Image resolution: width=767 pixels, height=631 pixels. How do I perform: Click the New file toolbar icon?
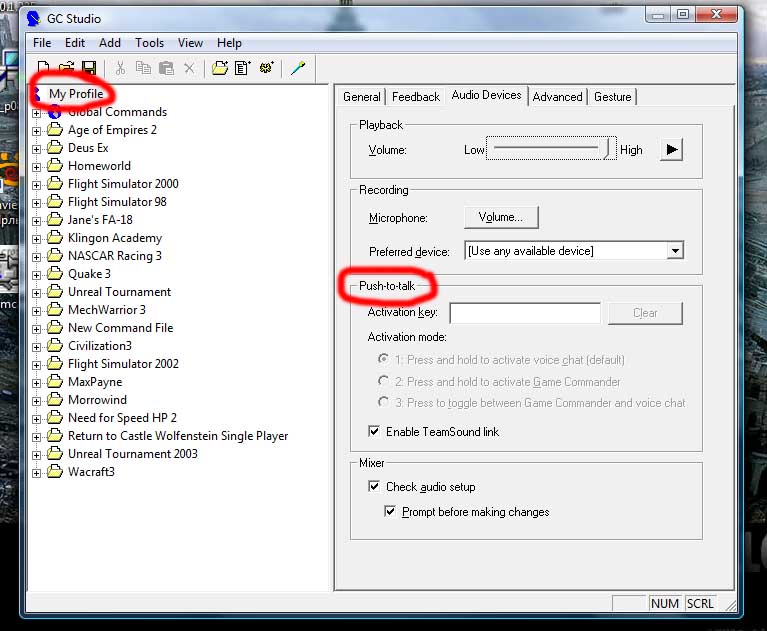click(43, 68)
